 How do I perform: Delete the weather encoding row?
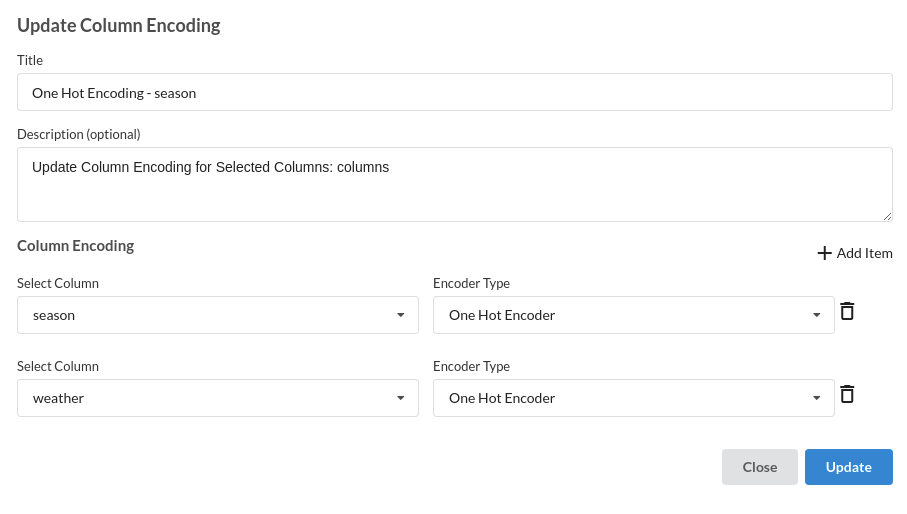click(847, 394)
